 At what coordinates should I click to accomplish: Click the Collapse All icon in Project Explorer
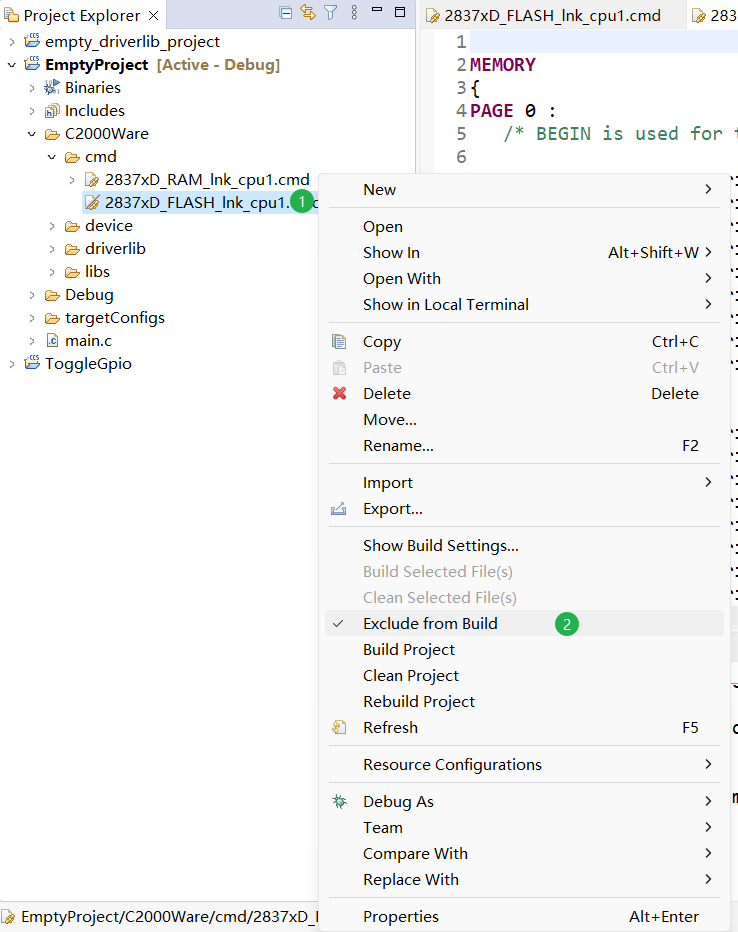pyautogui.click(x=286, y=14)
